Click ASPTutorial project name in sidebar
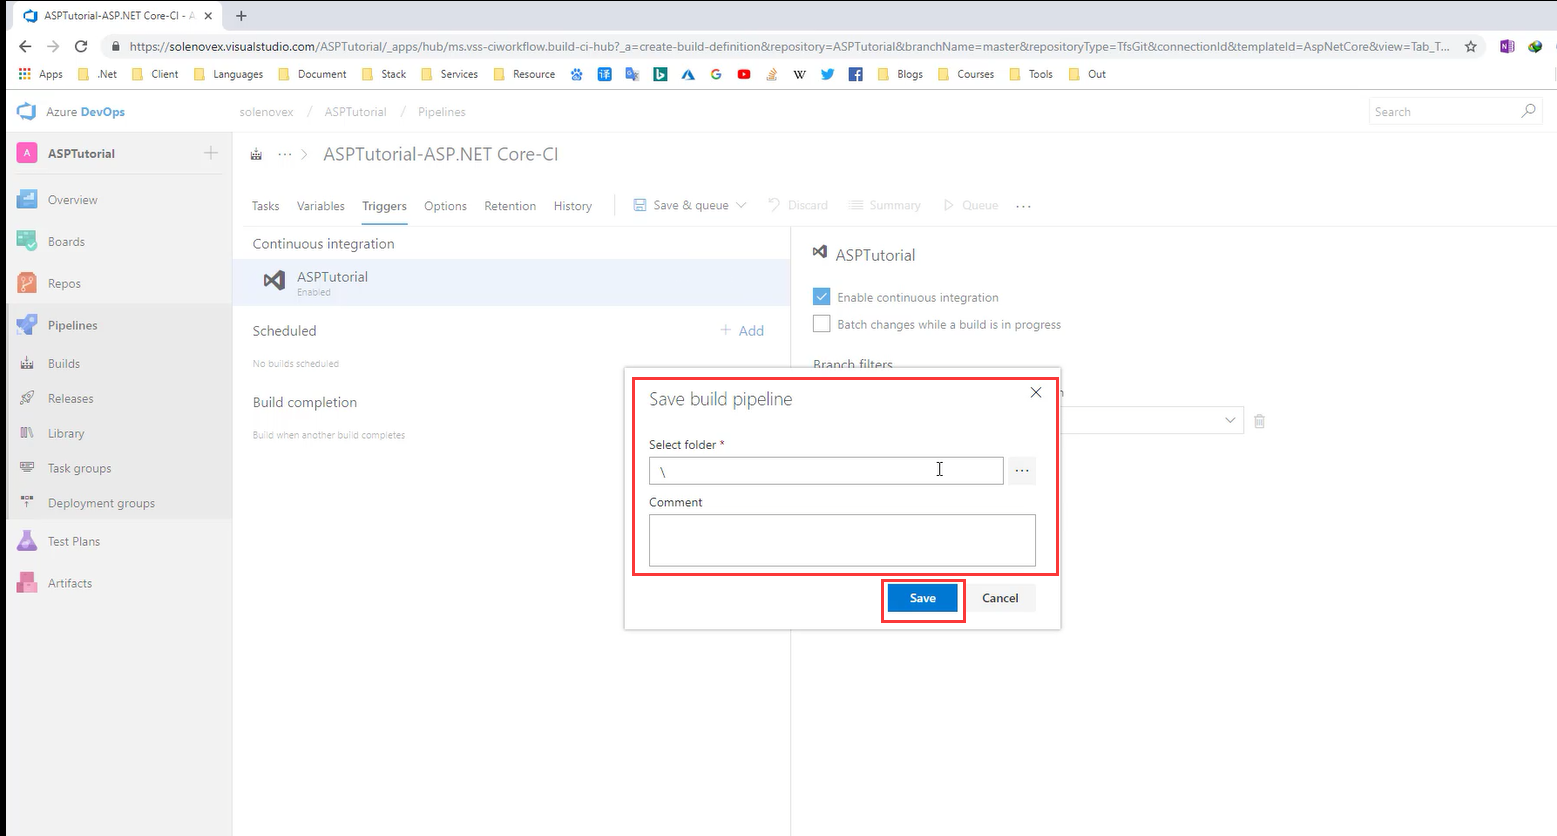Screen dimensions: 1557x836 pos(81,154)
